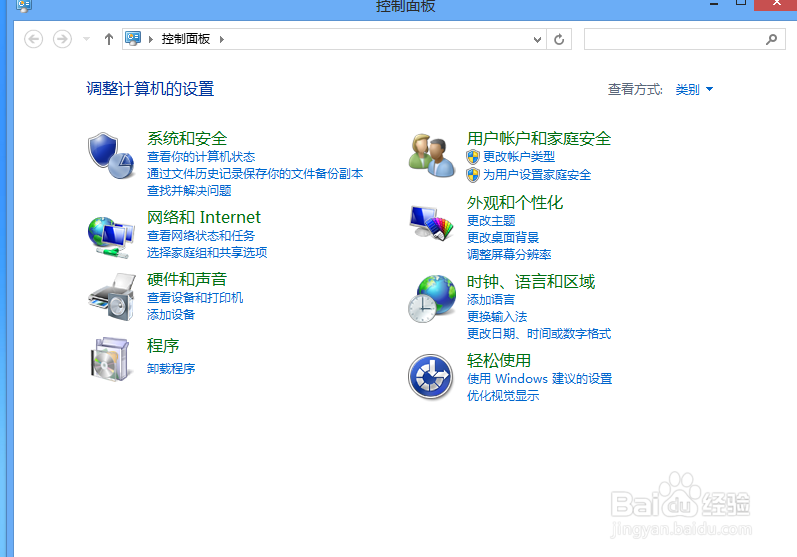Refresh the Control Panel view
The image size is (797, 557).
point(559,39)
